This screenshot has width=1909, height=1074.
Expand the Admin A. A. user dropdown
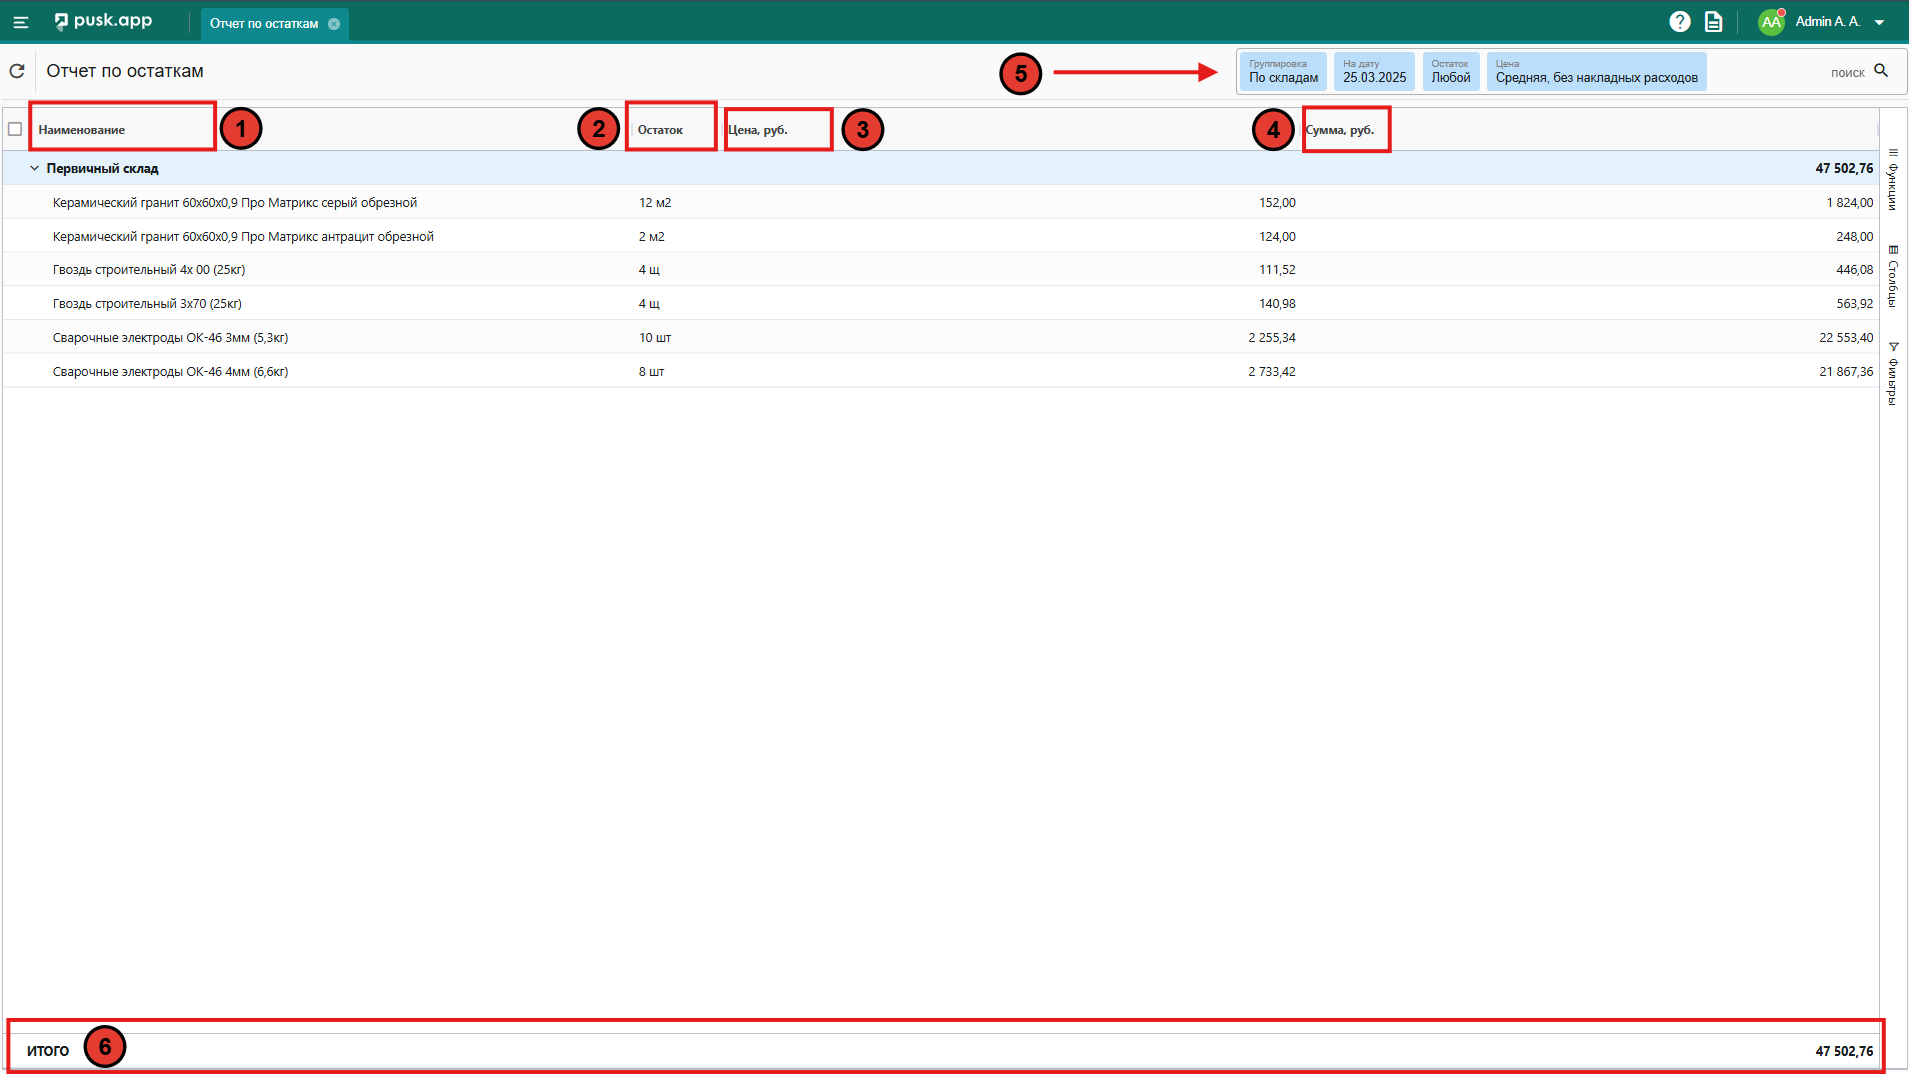pyautogui.click(x=1879, y=22)
